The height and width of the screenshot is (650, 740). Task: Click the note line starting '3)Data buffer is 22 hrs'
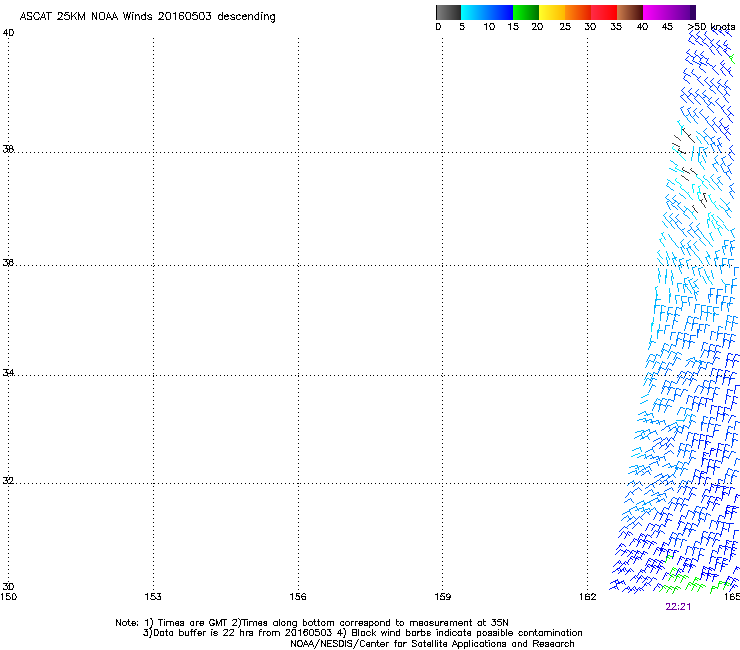(x=362, y=633)
